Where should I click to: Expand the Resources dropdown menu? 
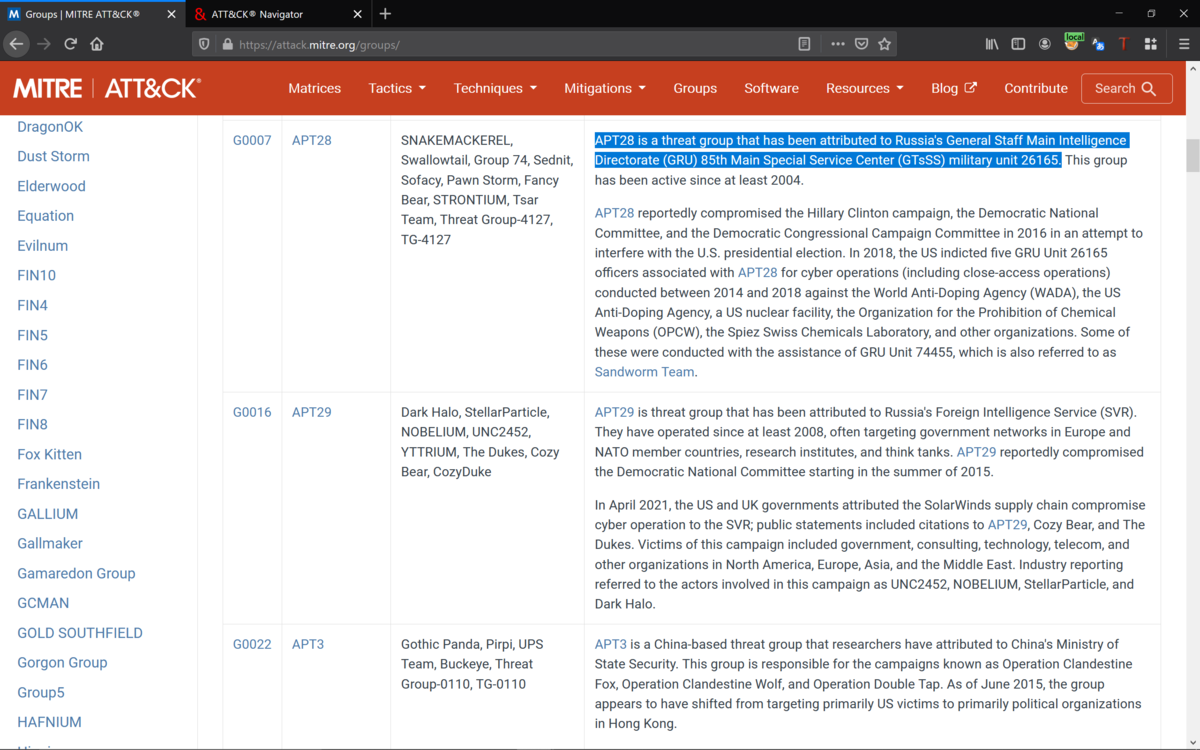tap(865, 88)
